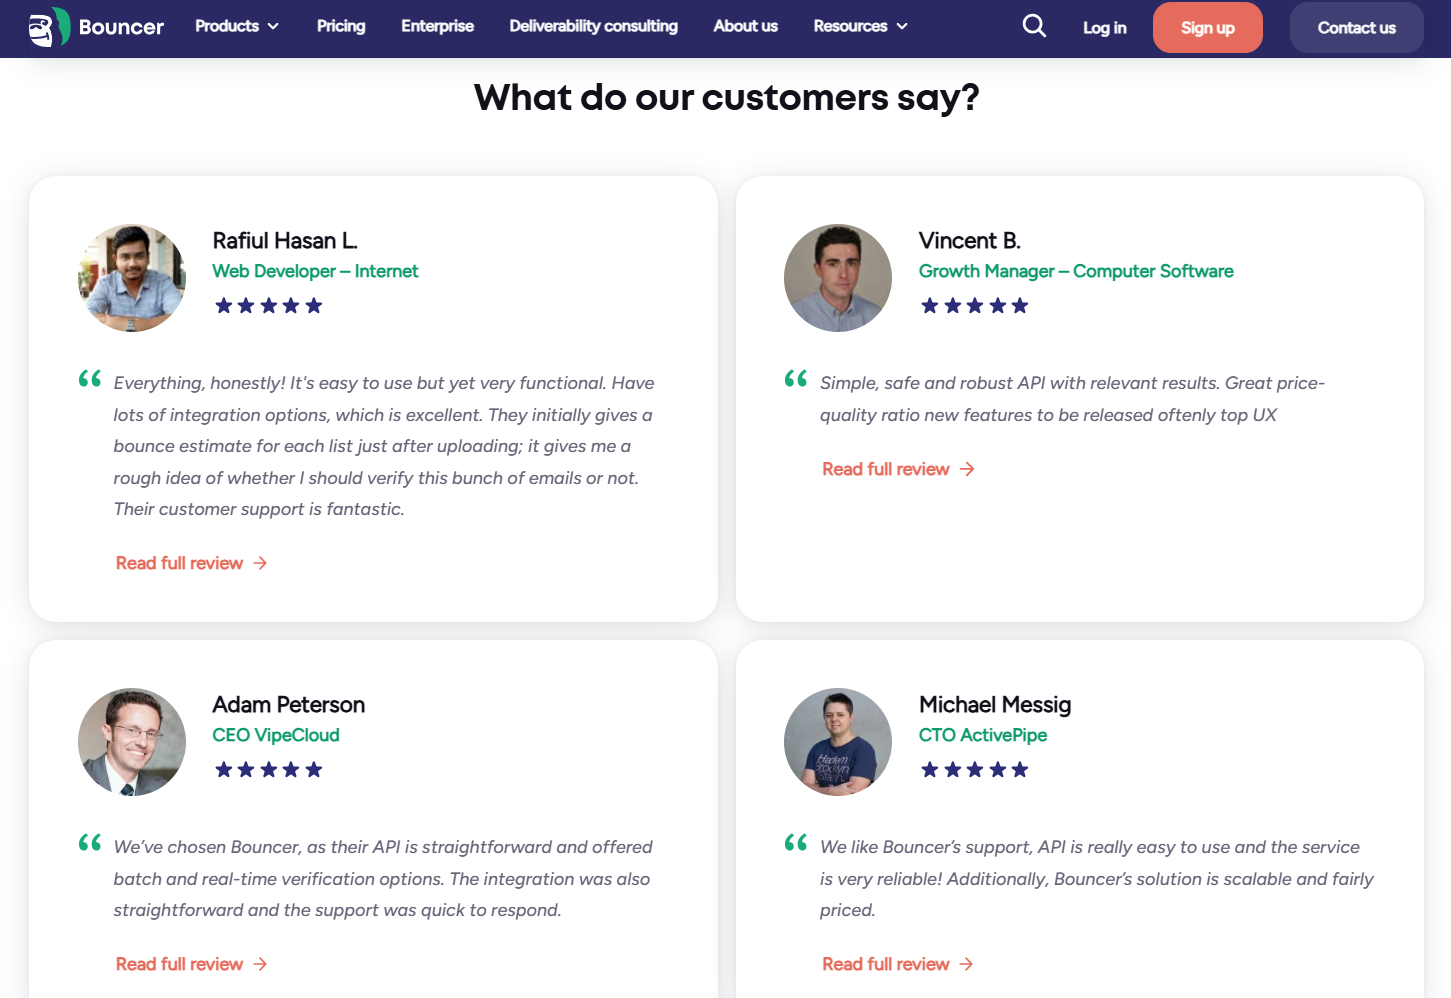Click the Sign up button
Viewport: 1451px width, 998px height.
point(1207,27)
